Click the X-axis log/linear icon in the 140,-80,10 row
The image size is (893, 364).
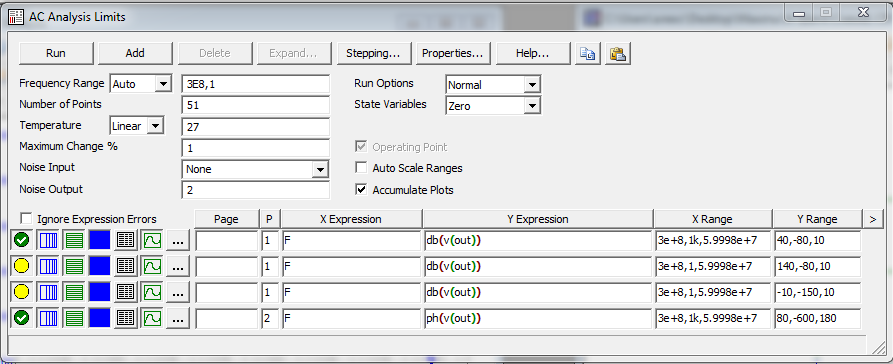point(48,266)
